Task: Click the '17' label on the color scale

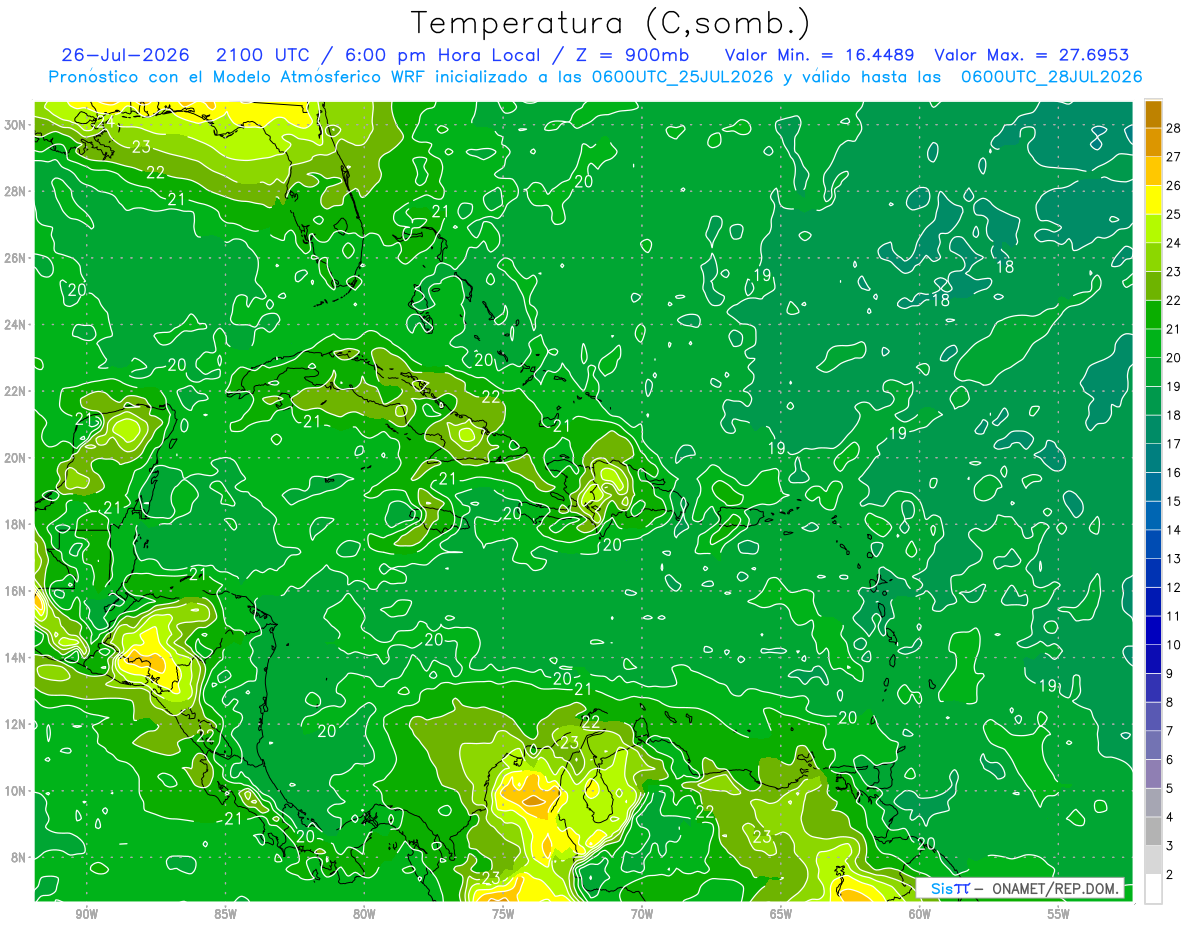Action: coord(1174,444)
